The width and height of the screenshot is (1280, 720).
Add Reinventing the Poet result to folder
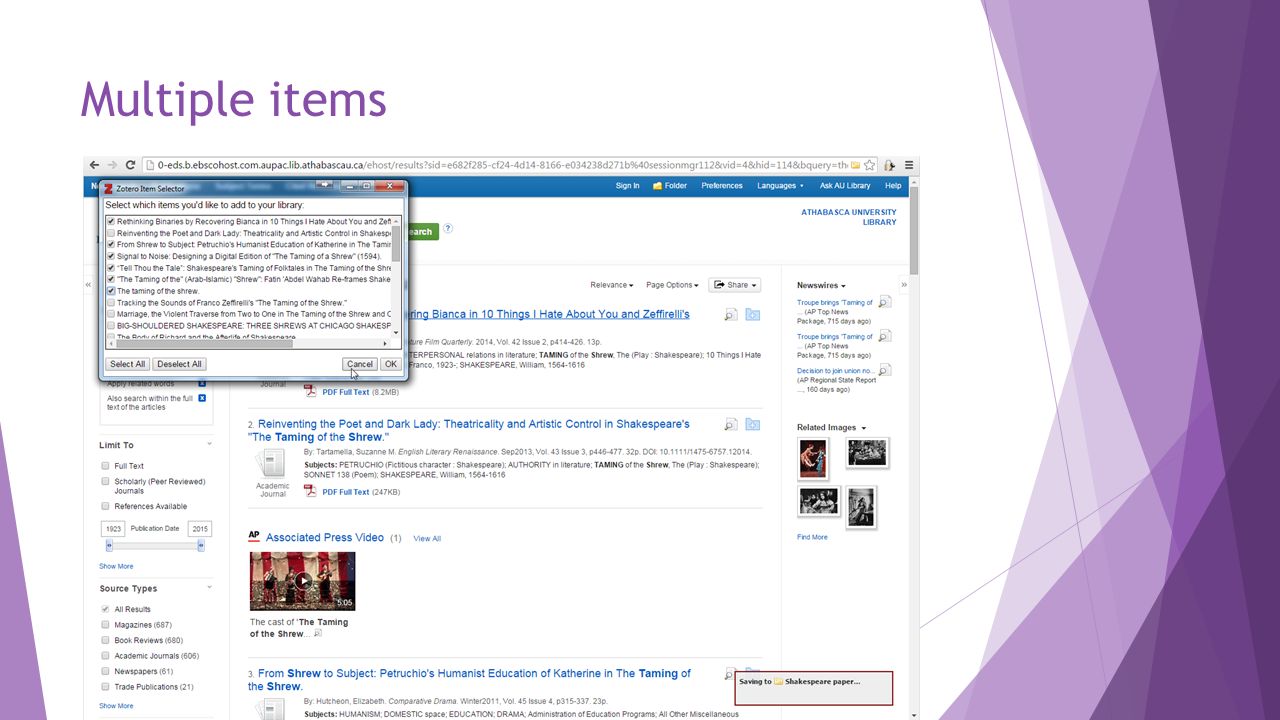pyautogui.click(x=752, y=425)
